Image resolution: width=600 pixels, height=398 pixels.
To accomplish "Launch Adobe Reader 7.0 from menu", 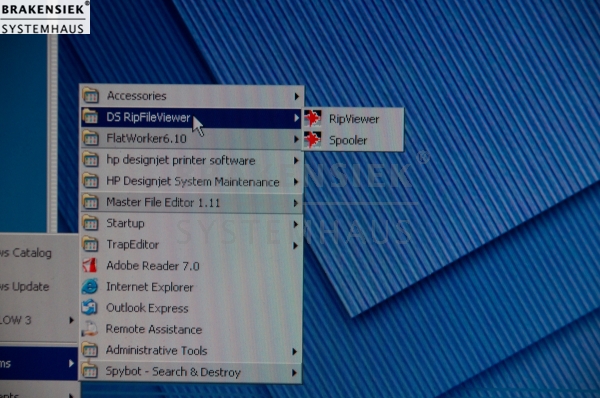I will [x=191, y=266].
